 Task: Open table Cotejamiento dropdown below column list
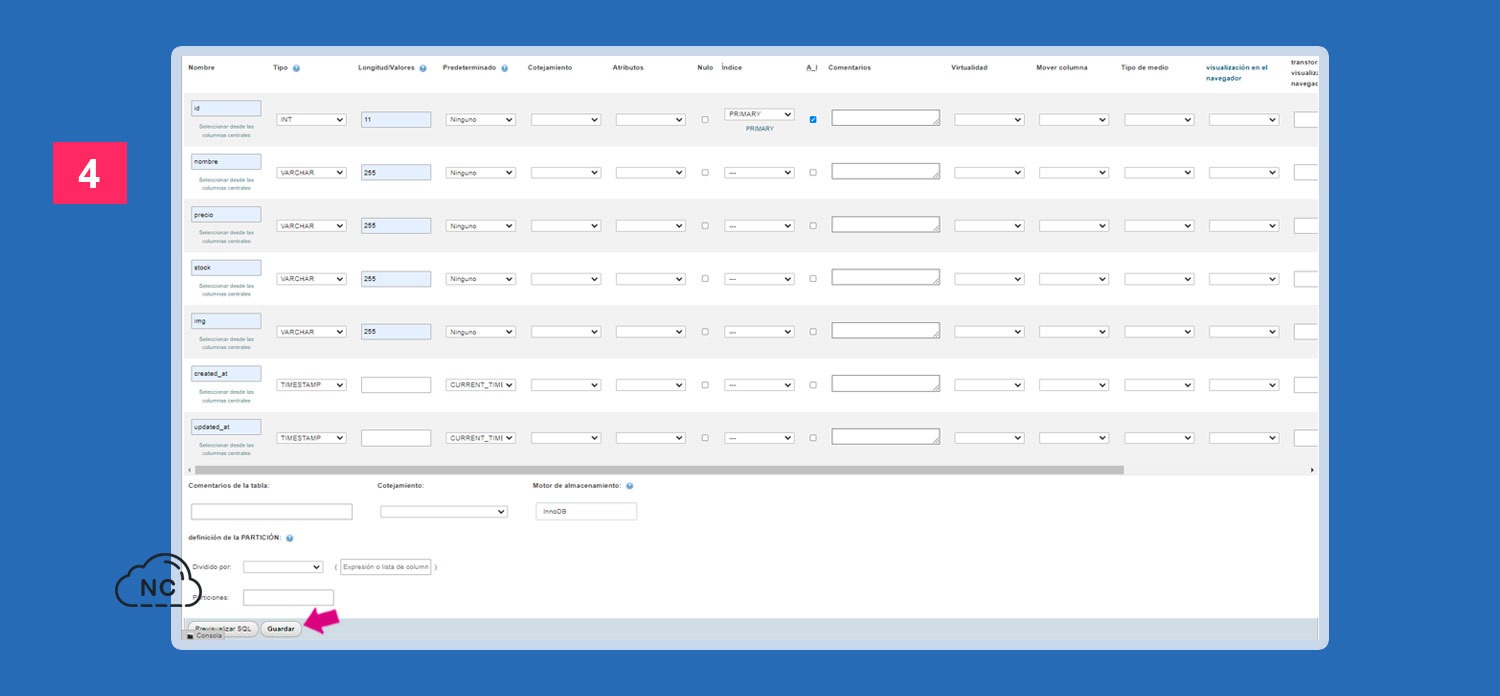click(444, 511)
